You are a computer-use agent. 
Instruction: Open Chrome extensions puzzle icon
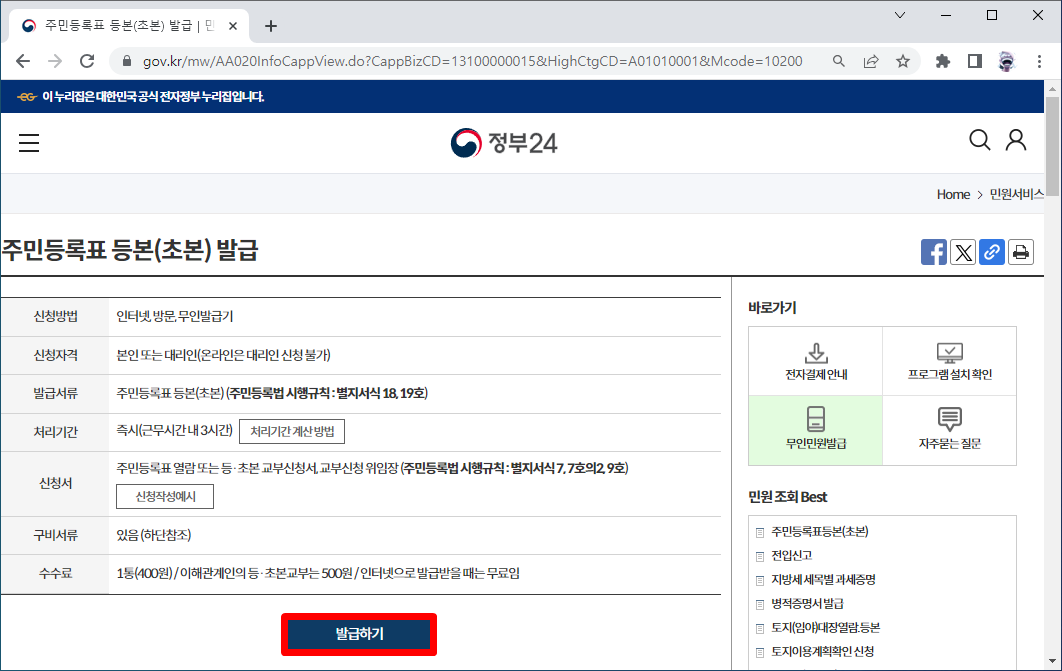click(x=942, y=62)
